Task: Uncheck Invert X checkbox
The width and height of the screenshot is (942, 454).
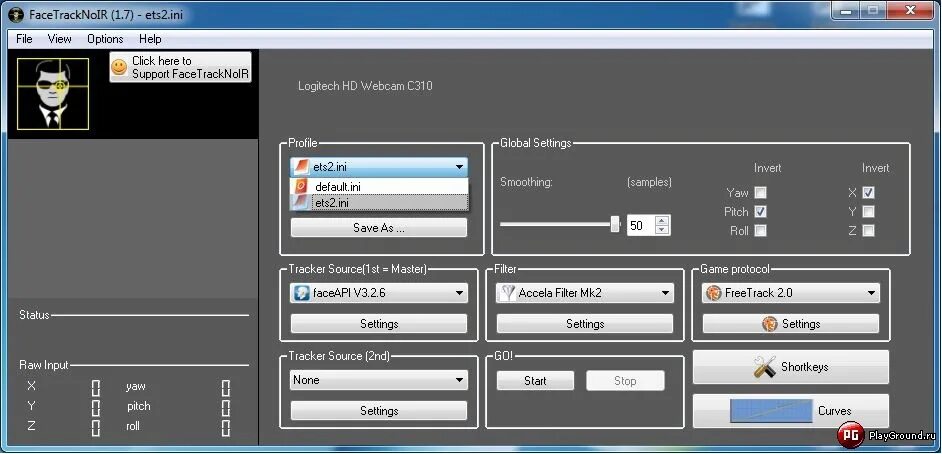Action: click(868, 193)
